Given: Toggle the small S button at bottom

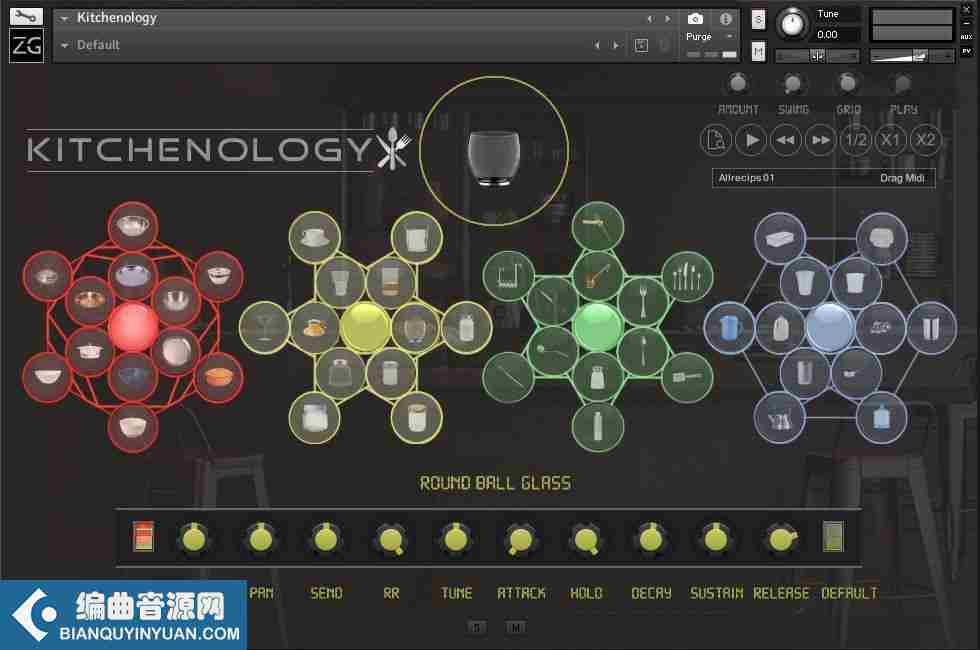Looking at the screenshot, I should click(477, 627).
